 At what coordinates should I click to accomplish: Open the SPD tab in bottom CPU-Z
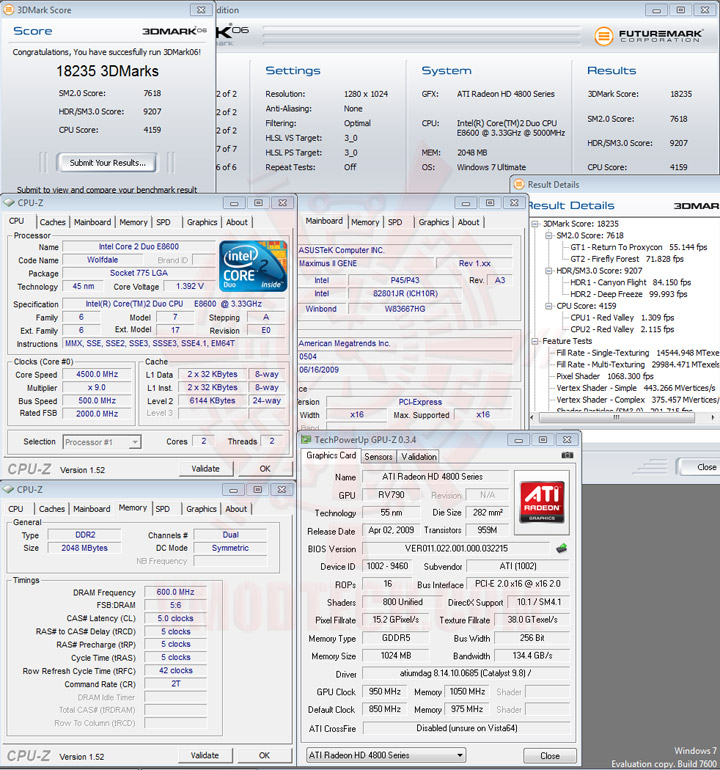click(163, 509)
